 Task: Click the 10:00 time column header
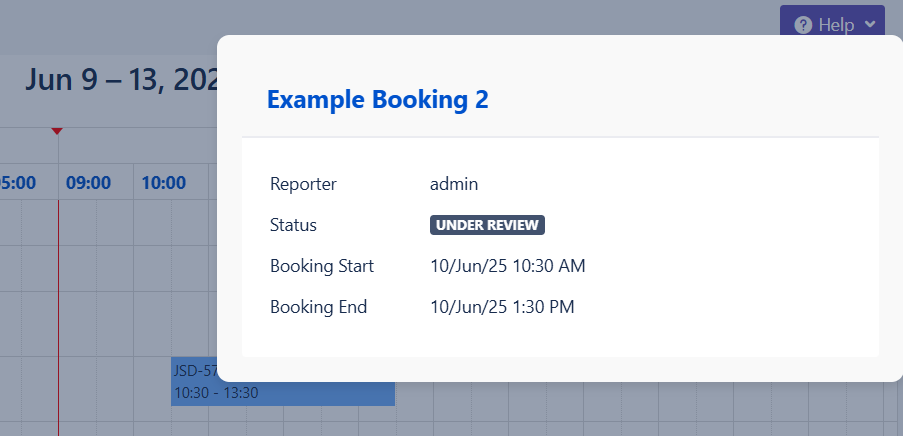click(163, 183)
